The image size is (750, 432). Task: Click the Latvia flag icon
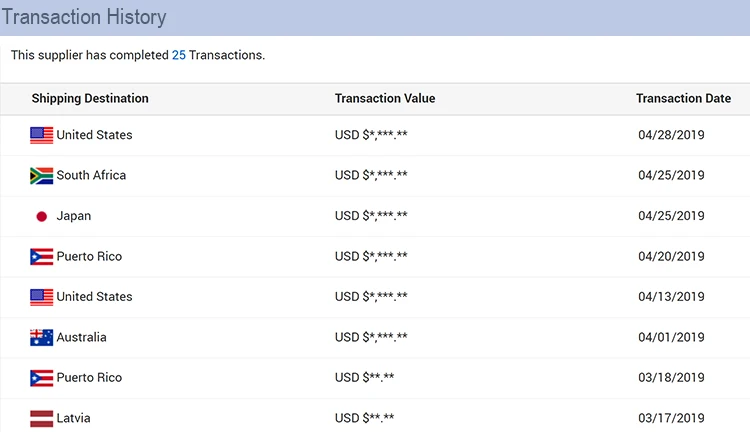[41, 418]
